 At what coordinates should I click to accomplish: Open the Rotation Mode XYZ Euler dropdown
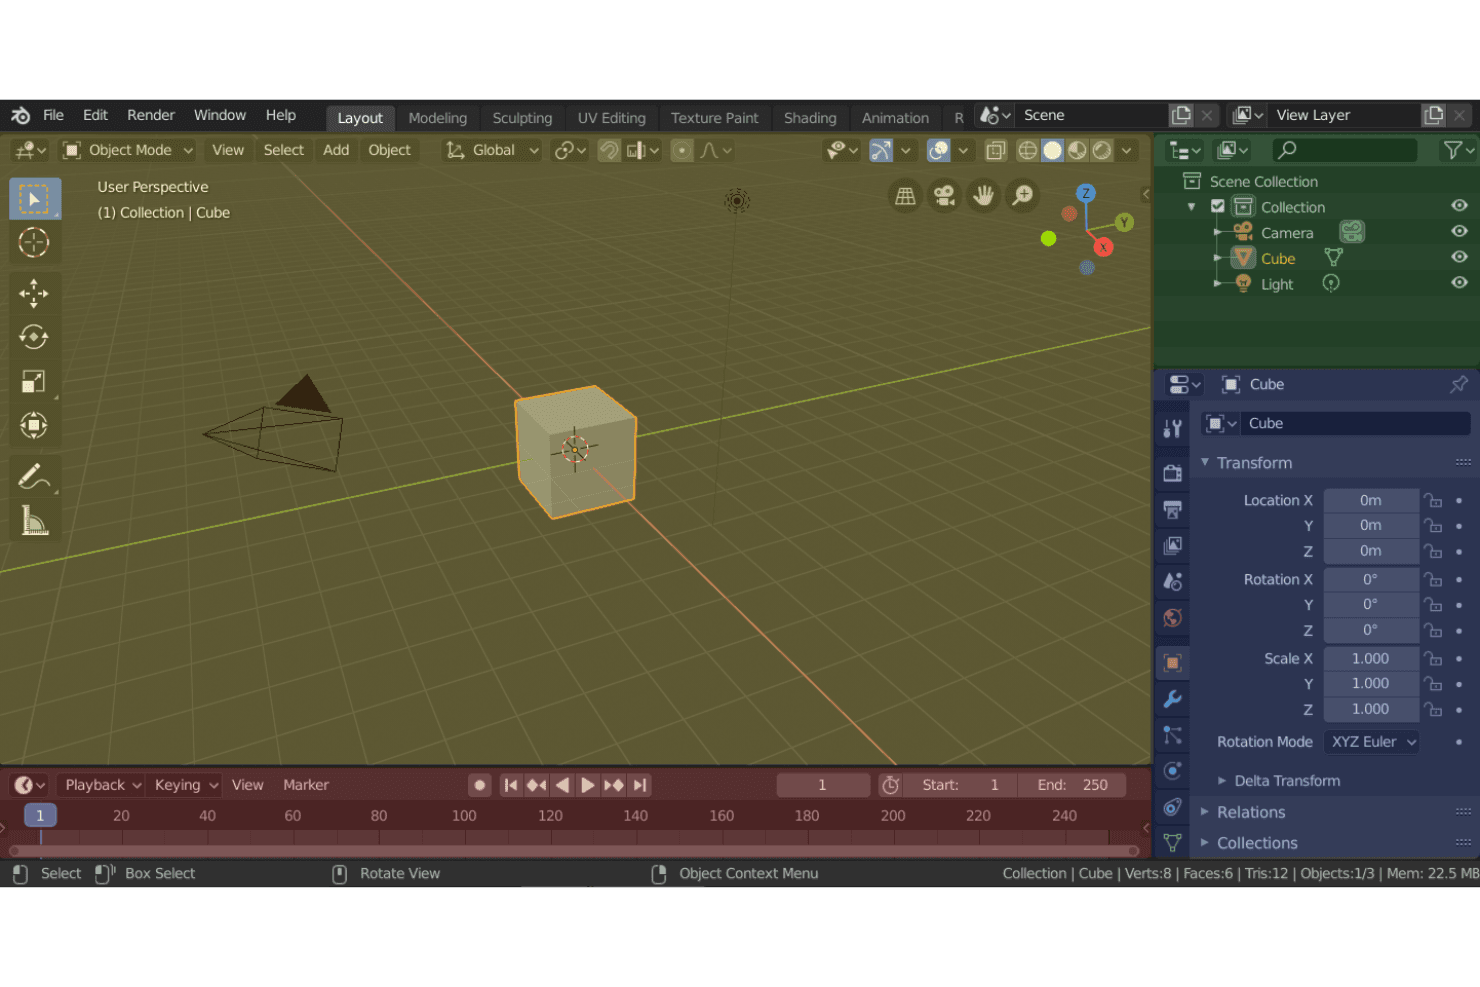(x=1372, y=742)
